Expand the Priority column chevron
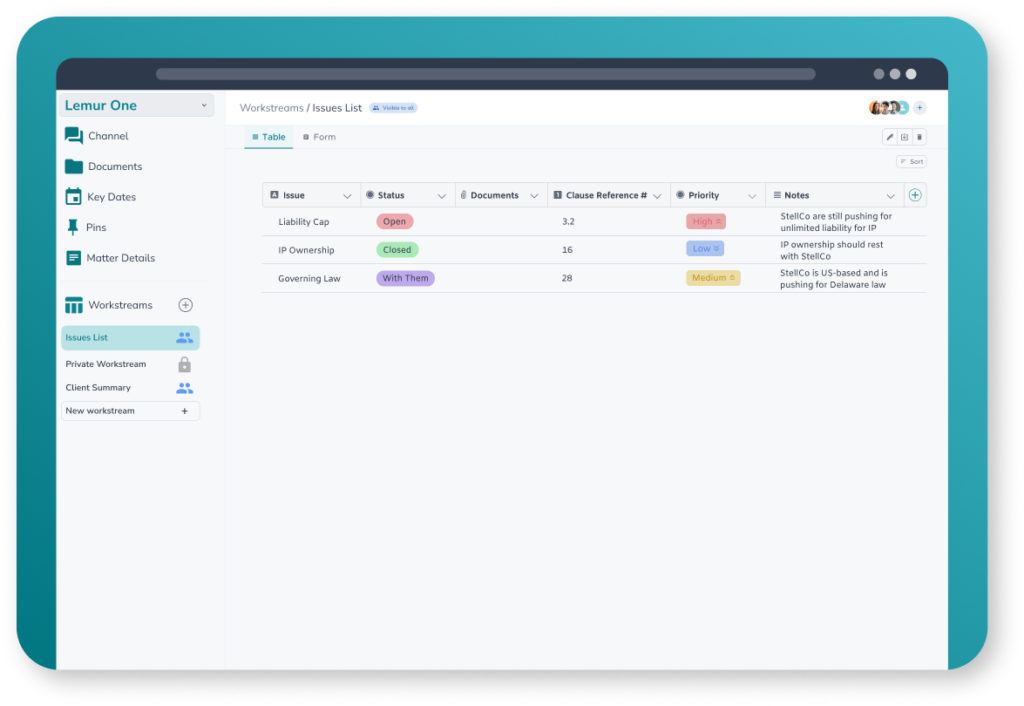Image resolution: width=1024 pixels, height=706 pixels. point(752,196)
